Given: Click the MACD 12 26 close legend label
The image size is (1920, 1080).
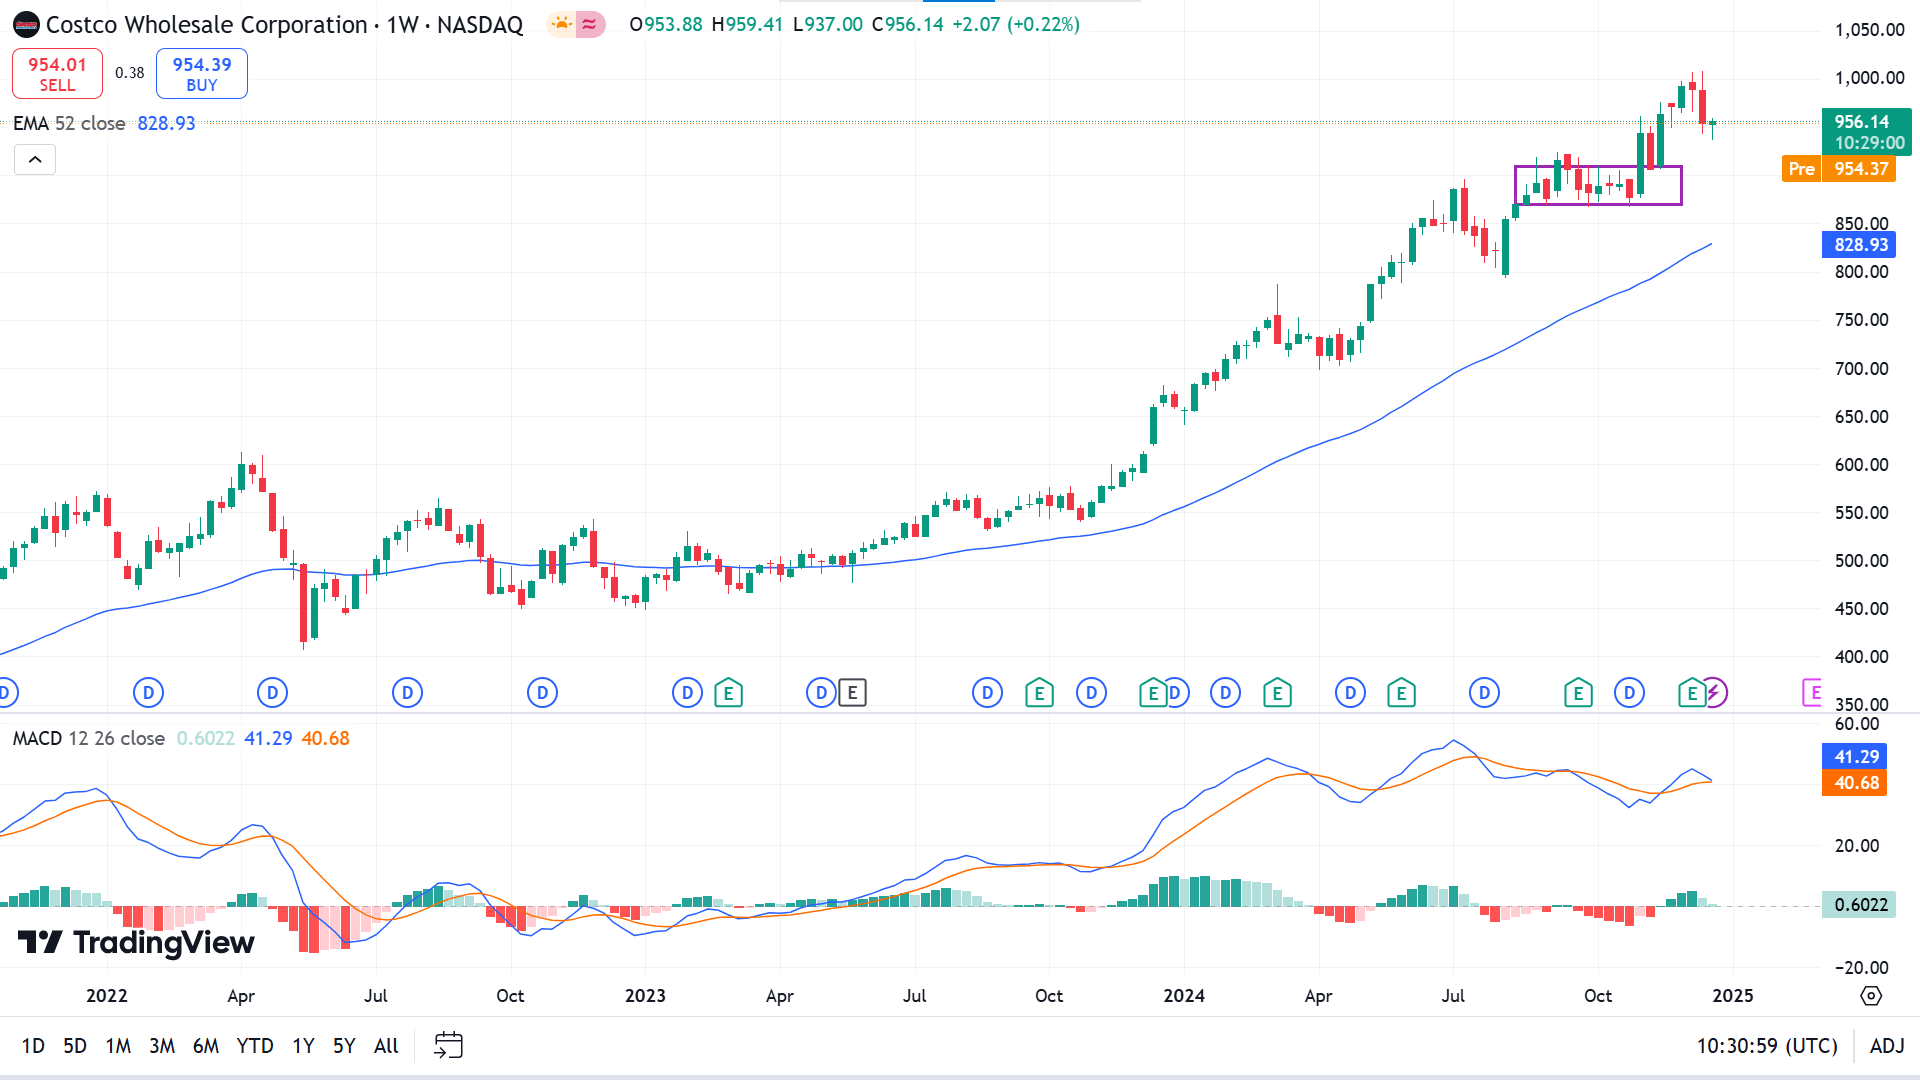Looking at the screenshot, I should 89,738.
